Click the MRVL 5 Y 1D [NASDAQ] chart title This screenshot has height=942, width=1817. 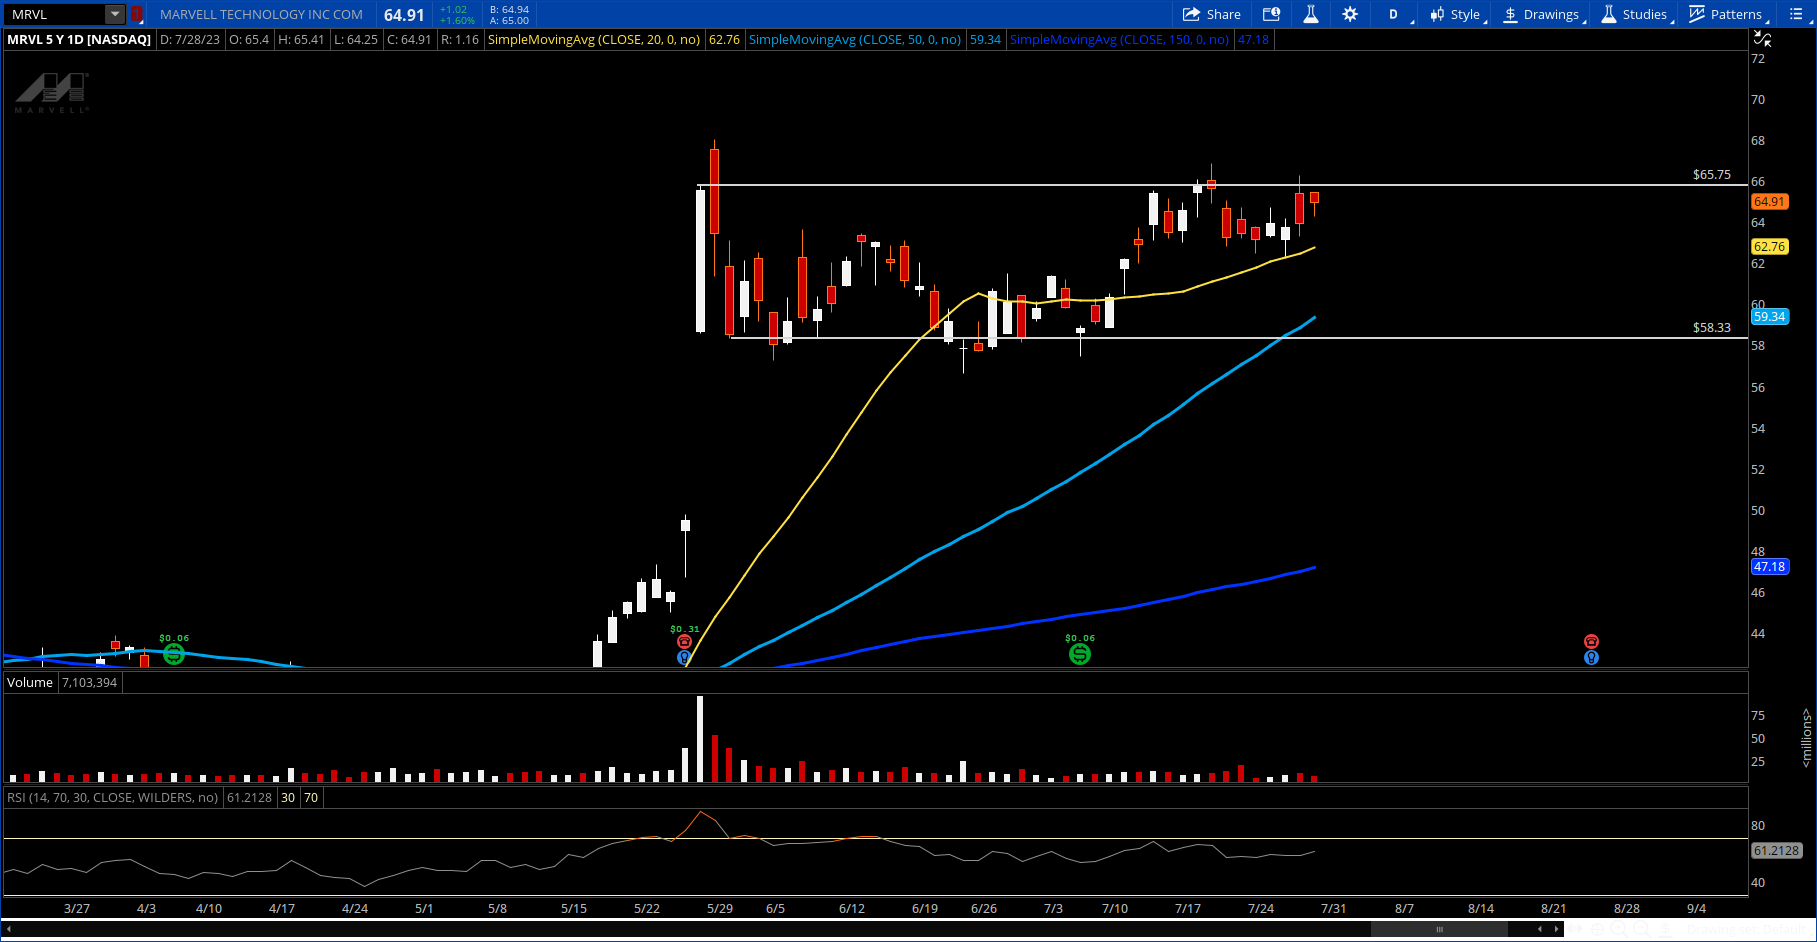(79, 40)
